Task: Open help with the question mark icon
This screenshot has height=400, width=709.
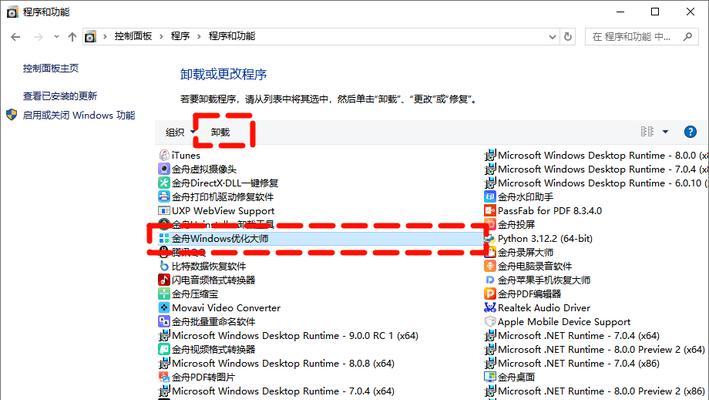Action: (x=690, y=132)
